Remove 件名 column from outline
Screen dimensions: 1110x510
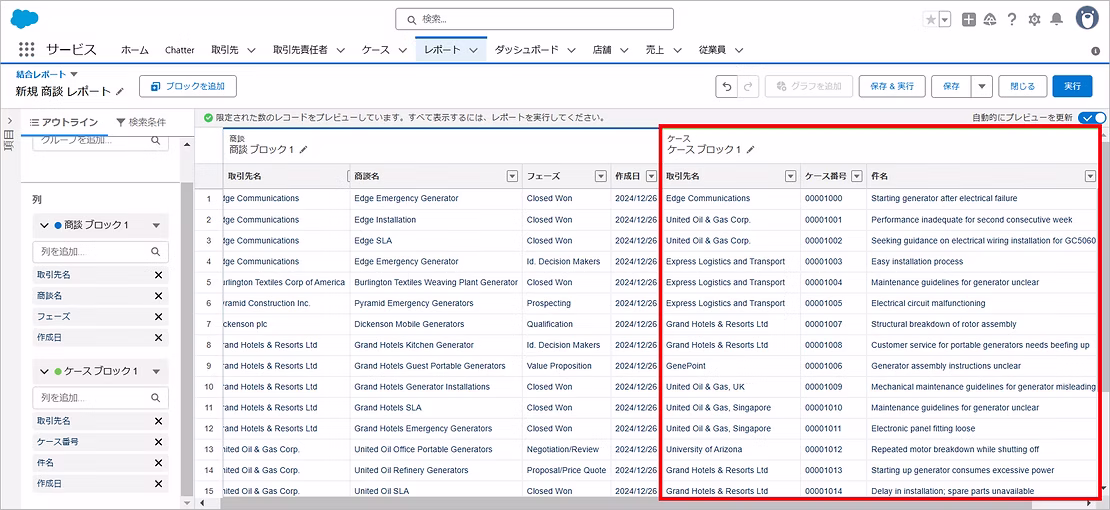click(159, 463)
